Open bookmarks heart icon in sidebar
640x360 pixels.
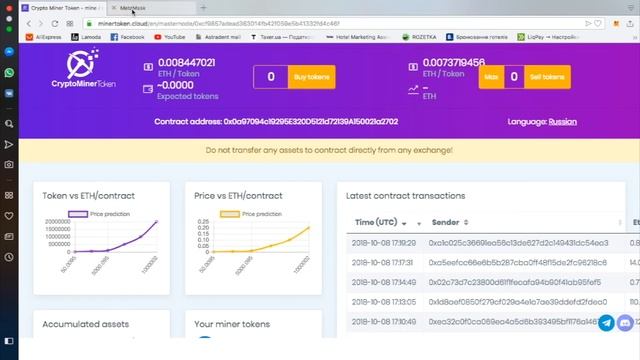tap(9, 216)
